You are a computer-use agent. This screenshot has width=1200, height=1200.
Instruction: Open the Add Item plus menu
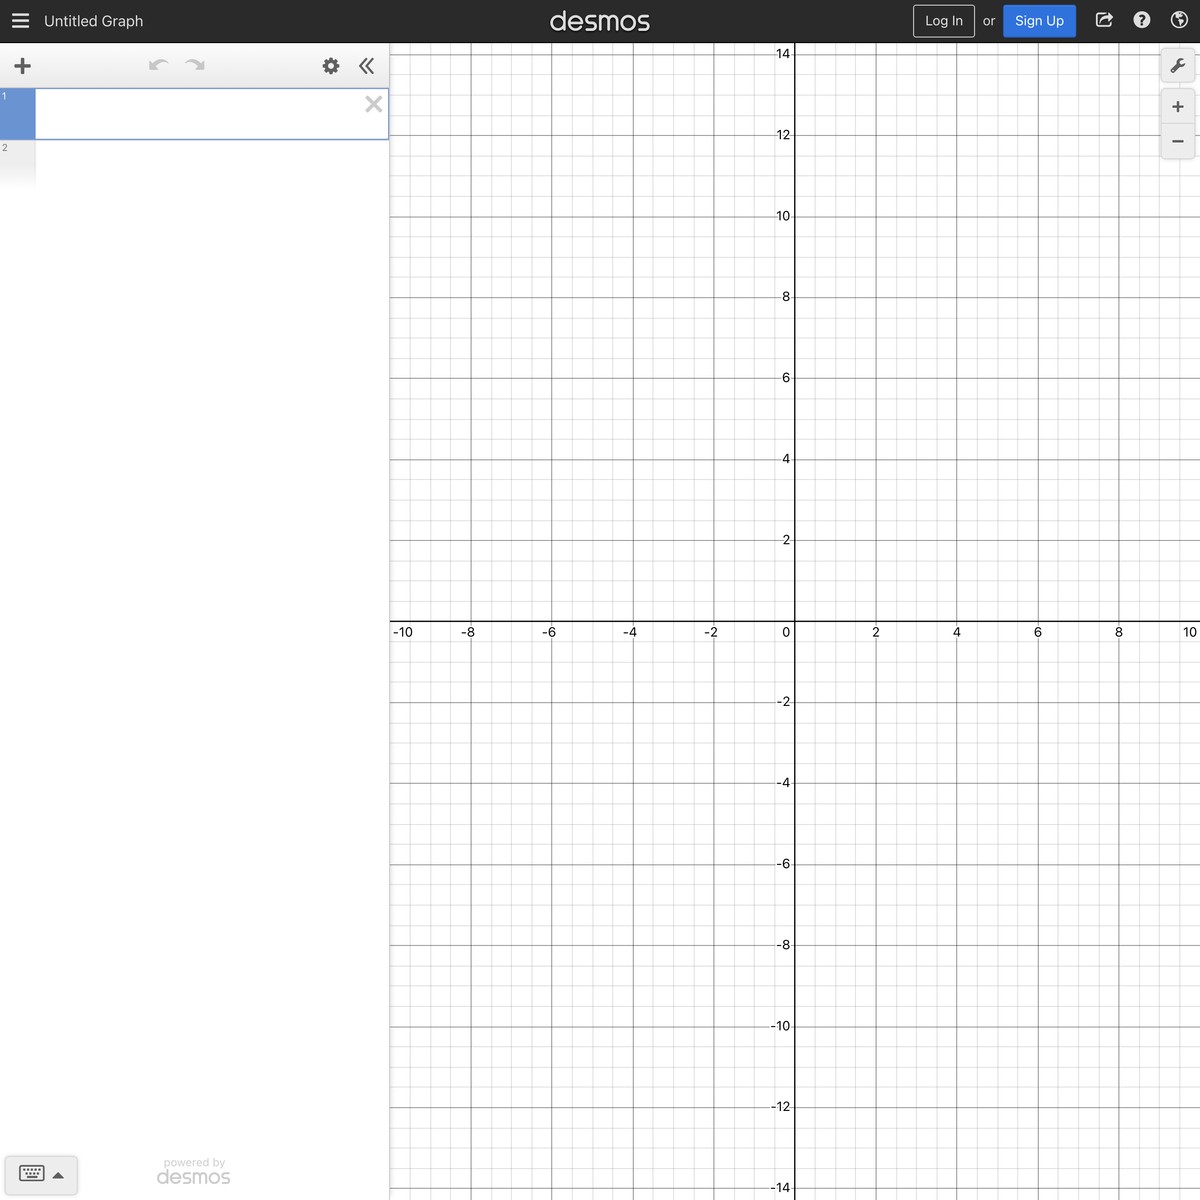pyautogui.click(x=22, y=66)
